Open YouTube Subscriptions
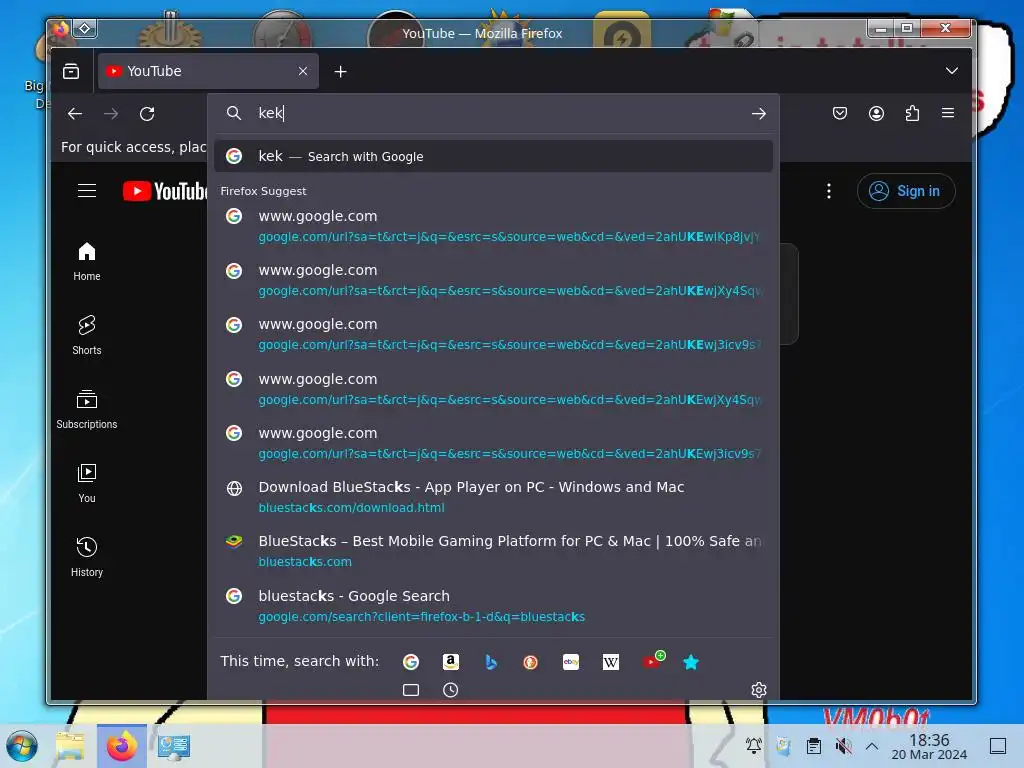1024x768 pixels. point(87,409)
